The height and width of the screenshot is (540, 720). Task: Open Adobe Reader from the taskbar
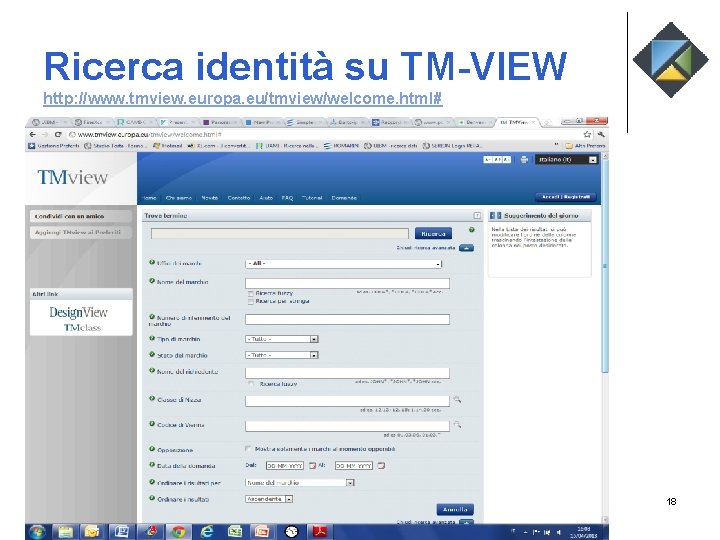tap(320, 532)
